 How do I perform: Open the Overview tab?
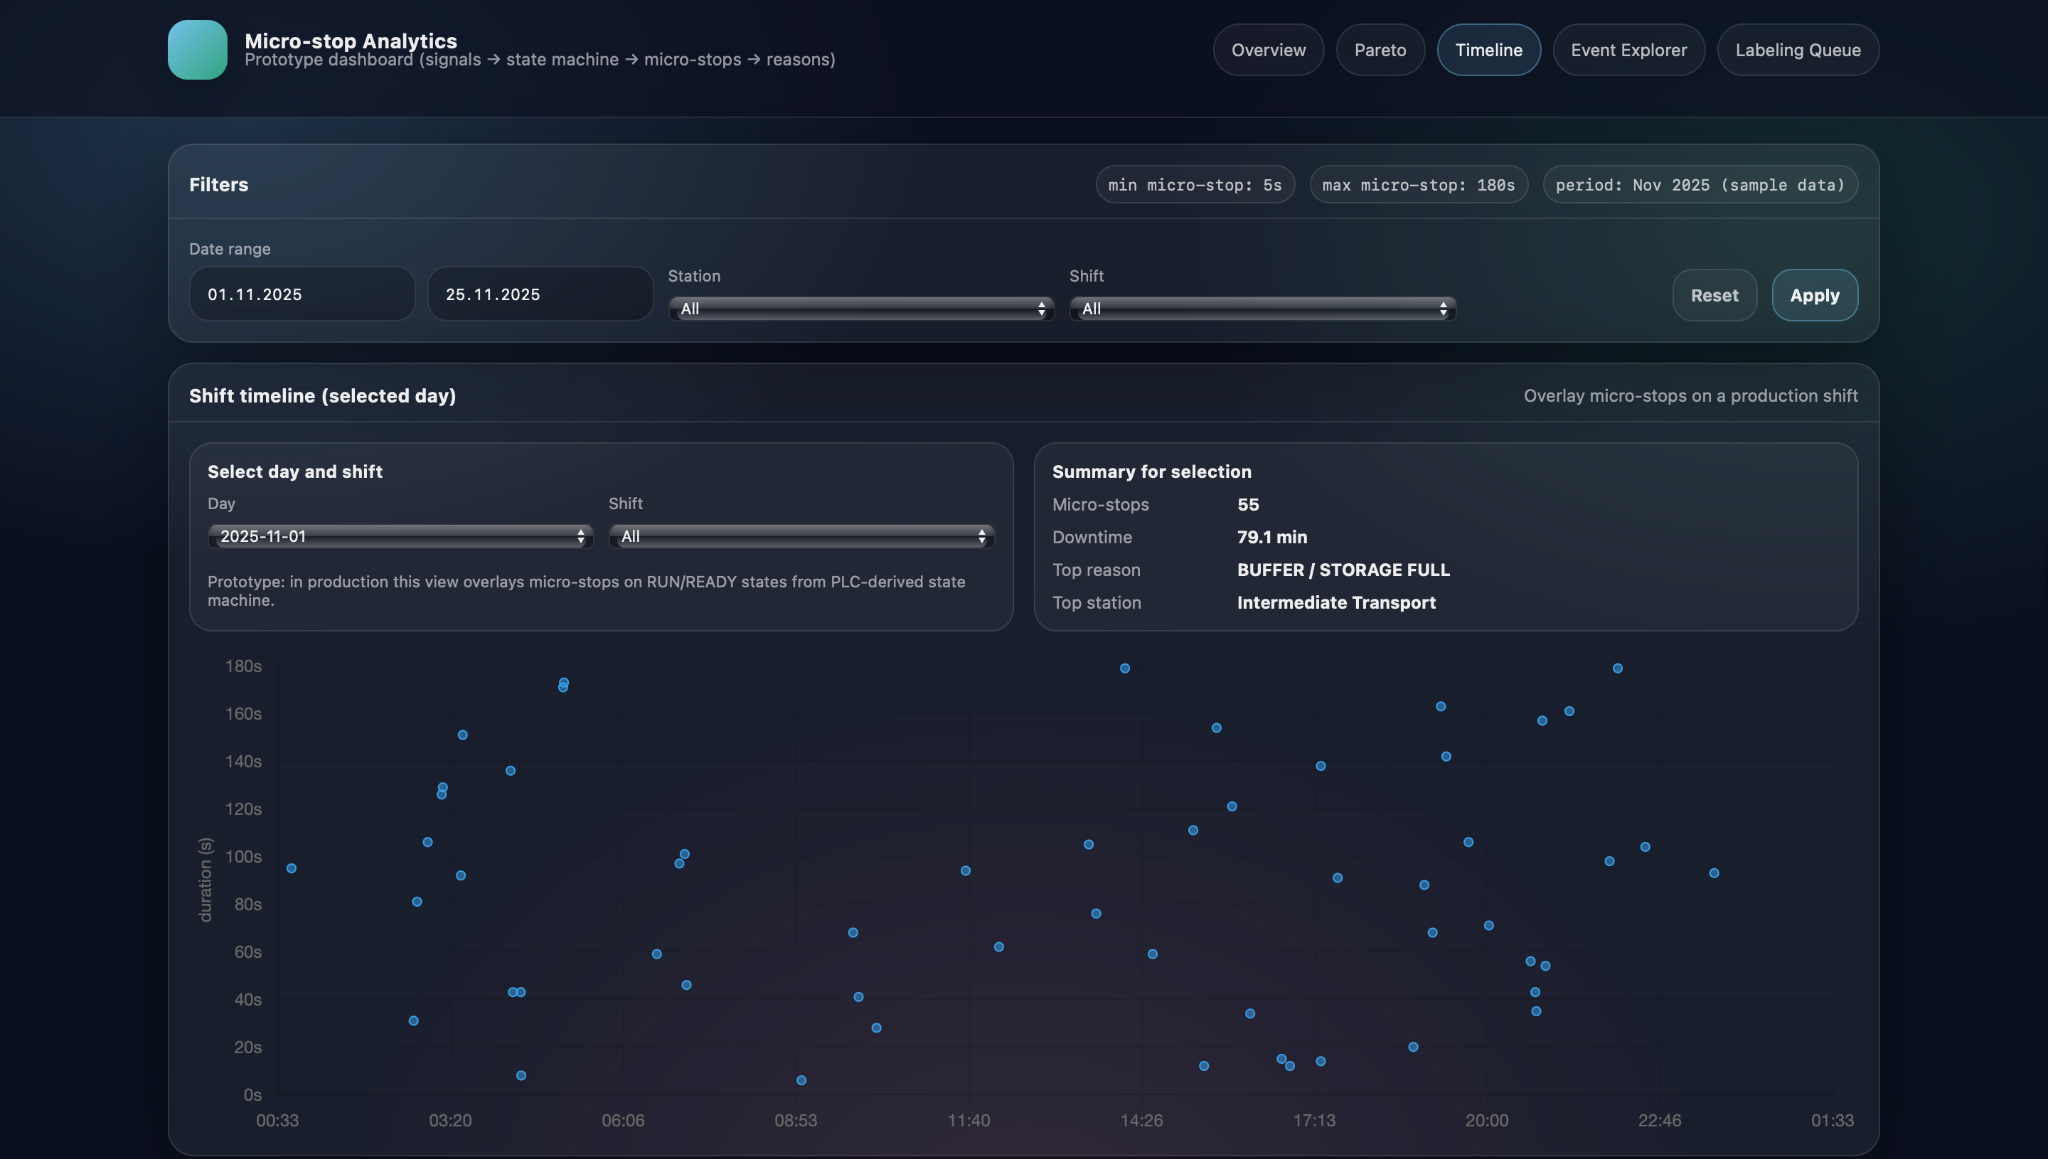pyautogui.click(x=1267, y=50)
